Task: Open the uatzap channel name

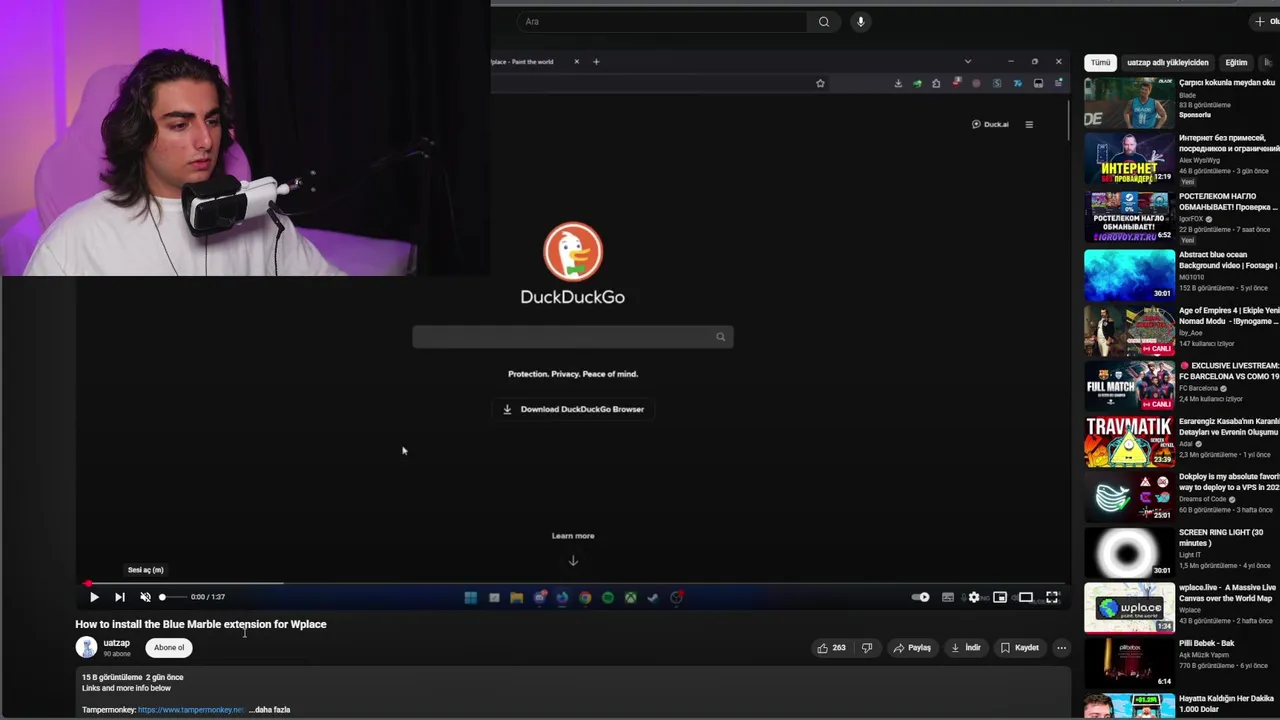Action: click(116, 643)
